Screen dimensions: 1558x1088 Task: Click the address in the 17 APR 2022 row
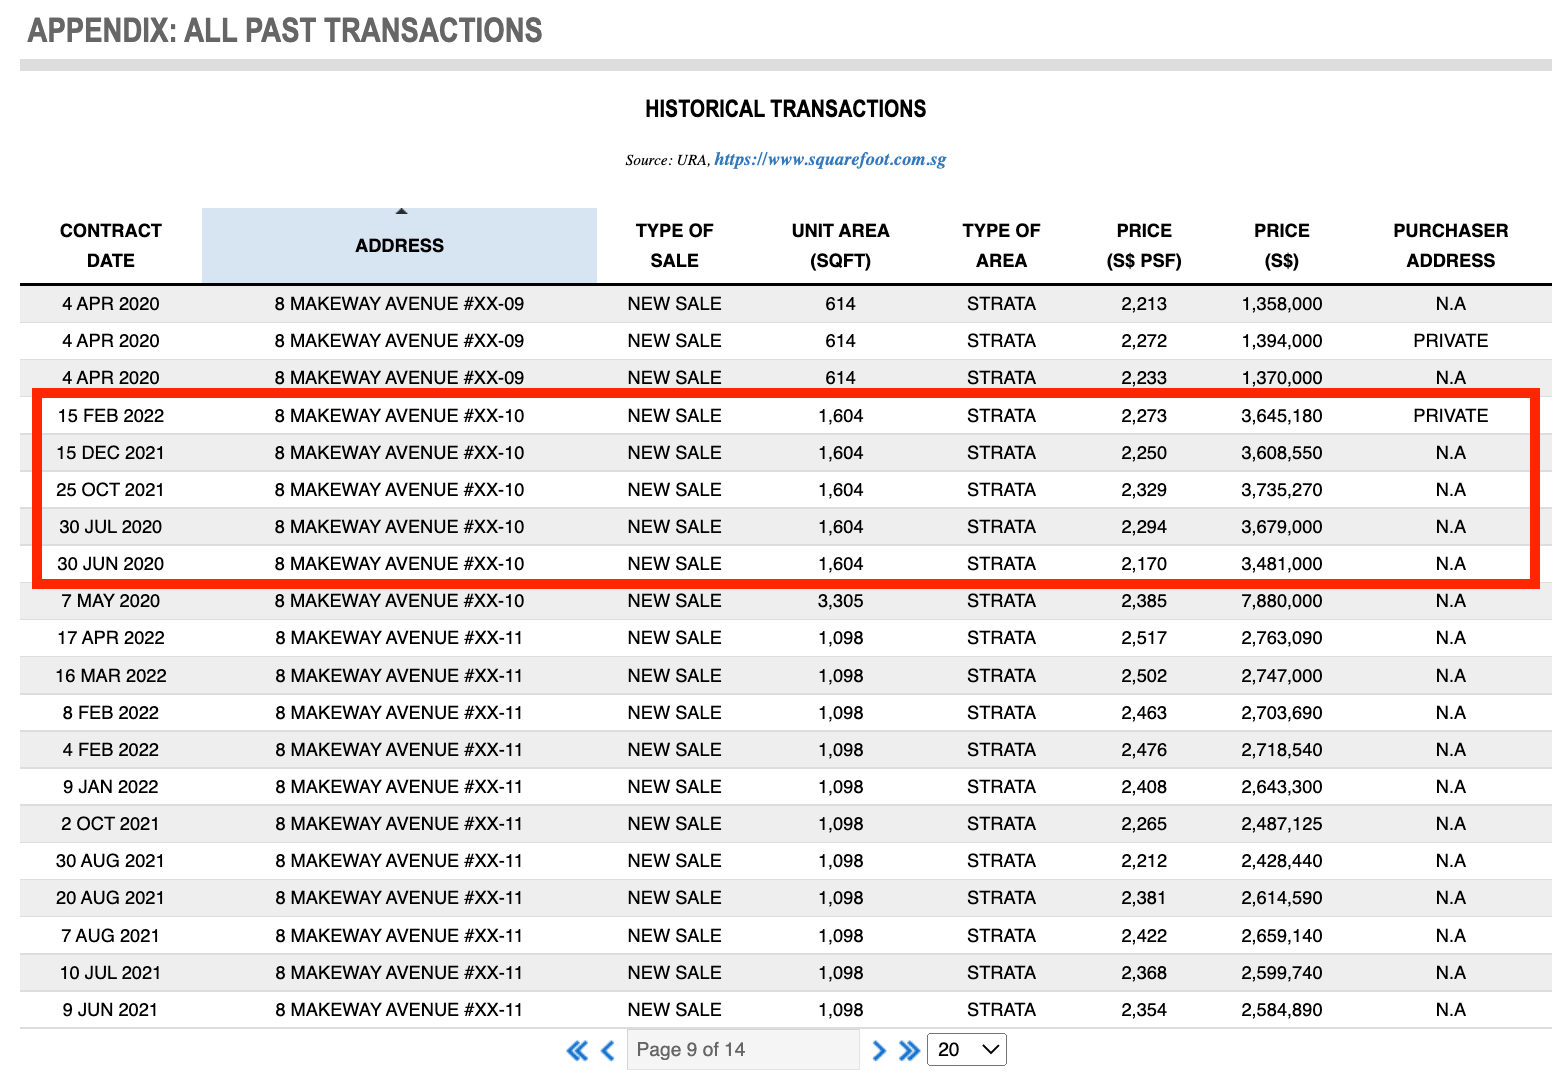pyautogui.click(x=399, y=638)
